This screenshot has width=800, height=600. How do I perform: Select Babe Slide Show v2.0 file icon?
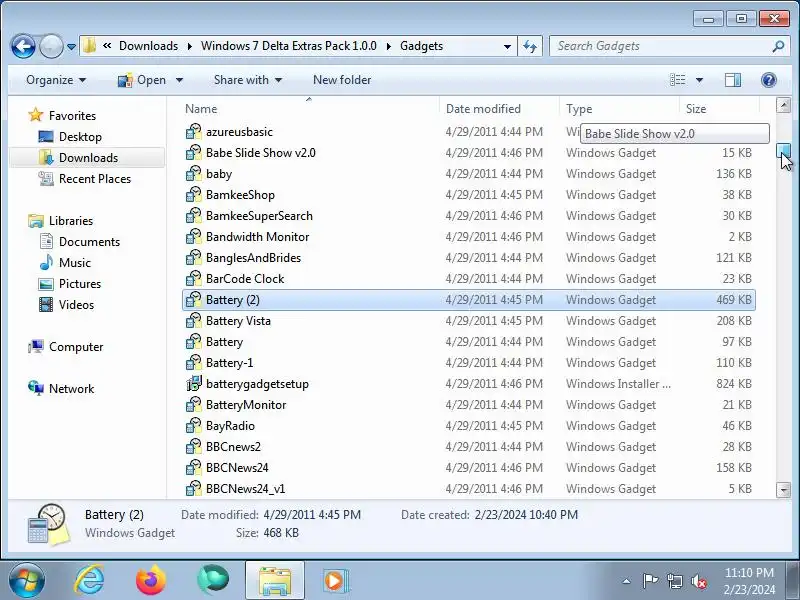[193, 153]
